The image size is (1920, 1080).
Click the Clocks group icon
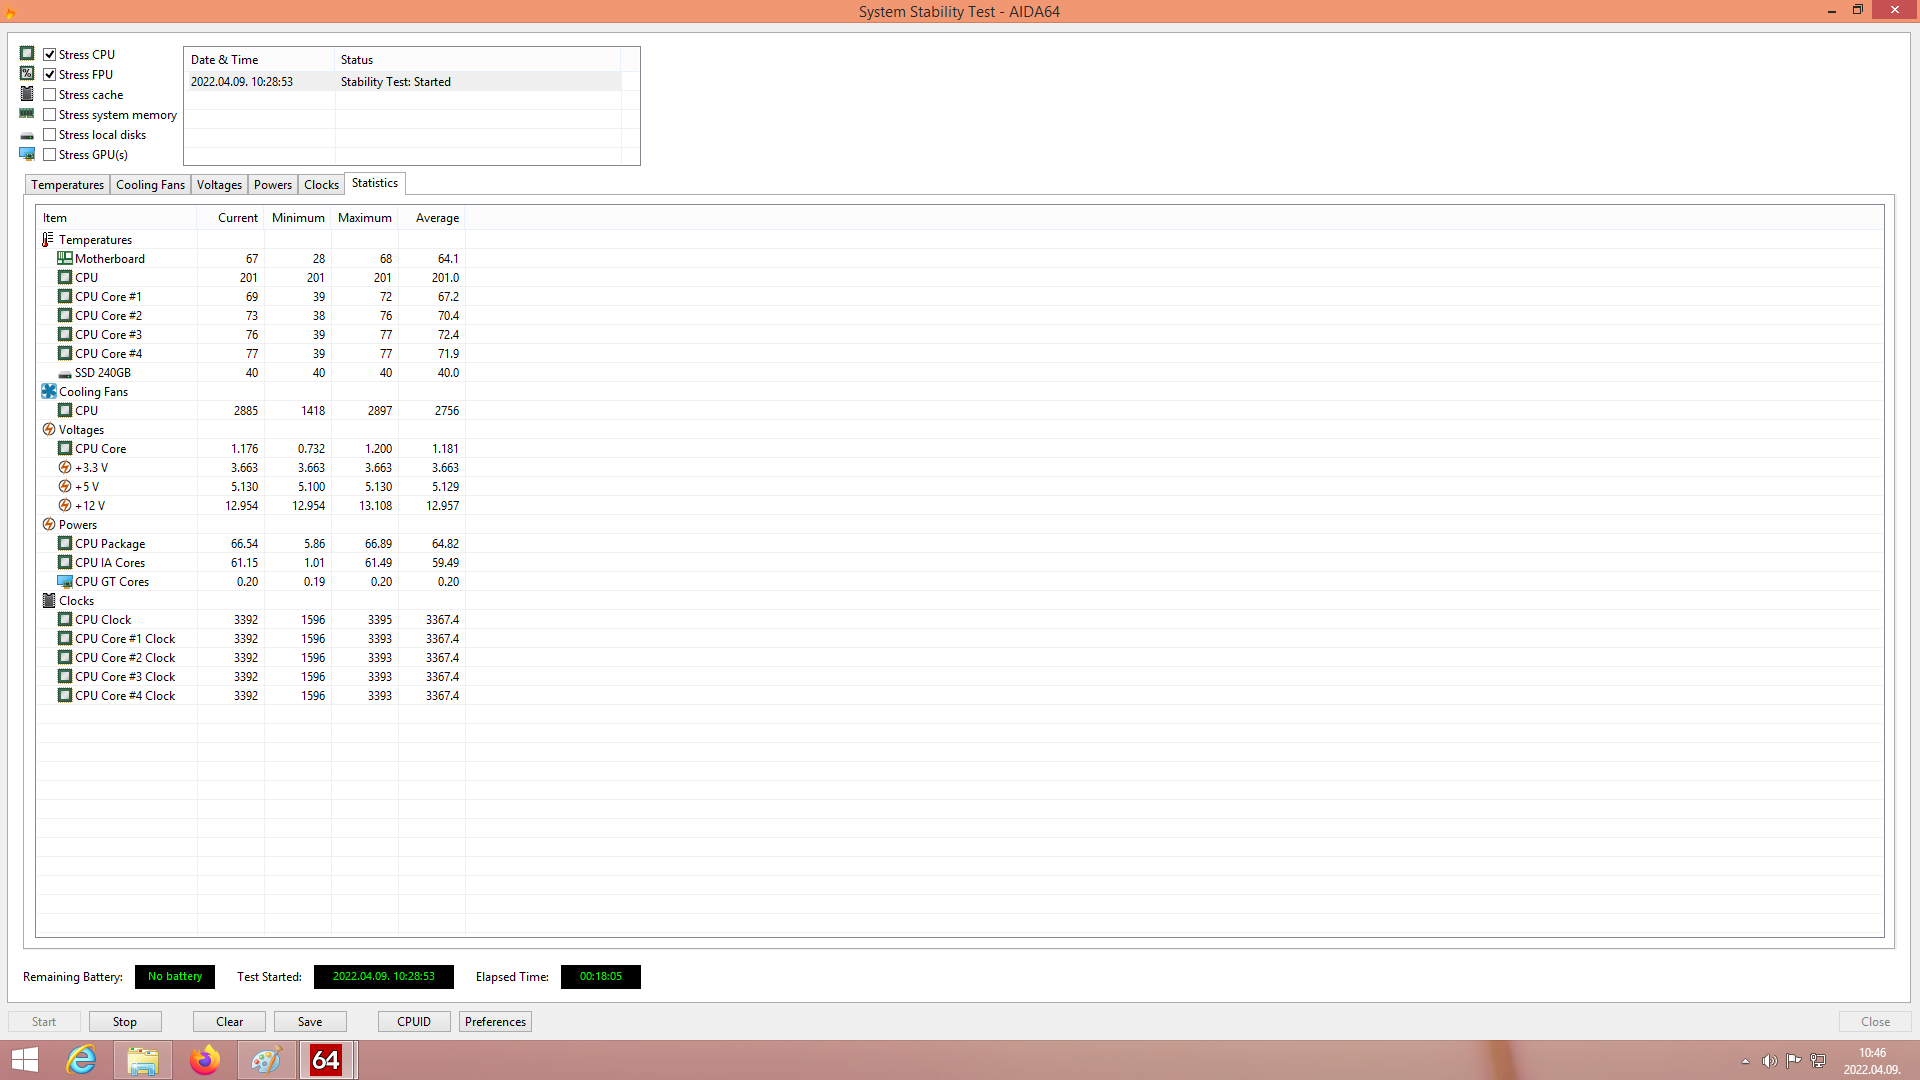point(49,601)
